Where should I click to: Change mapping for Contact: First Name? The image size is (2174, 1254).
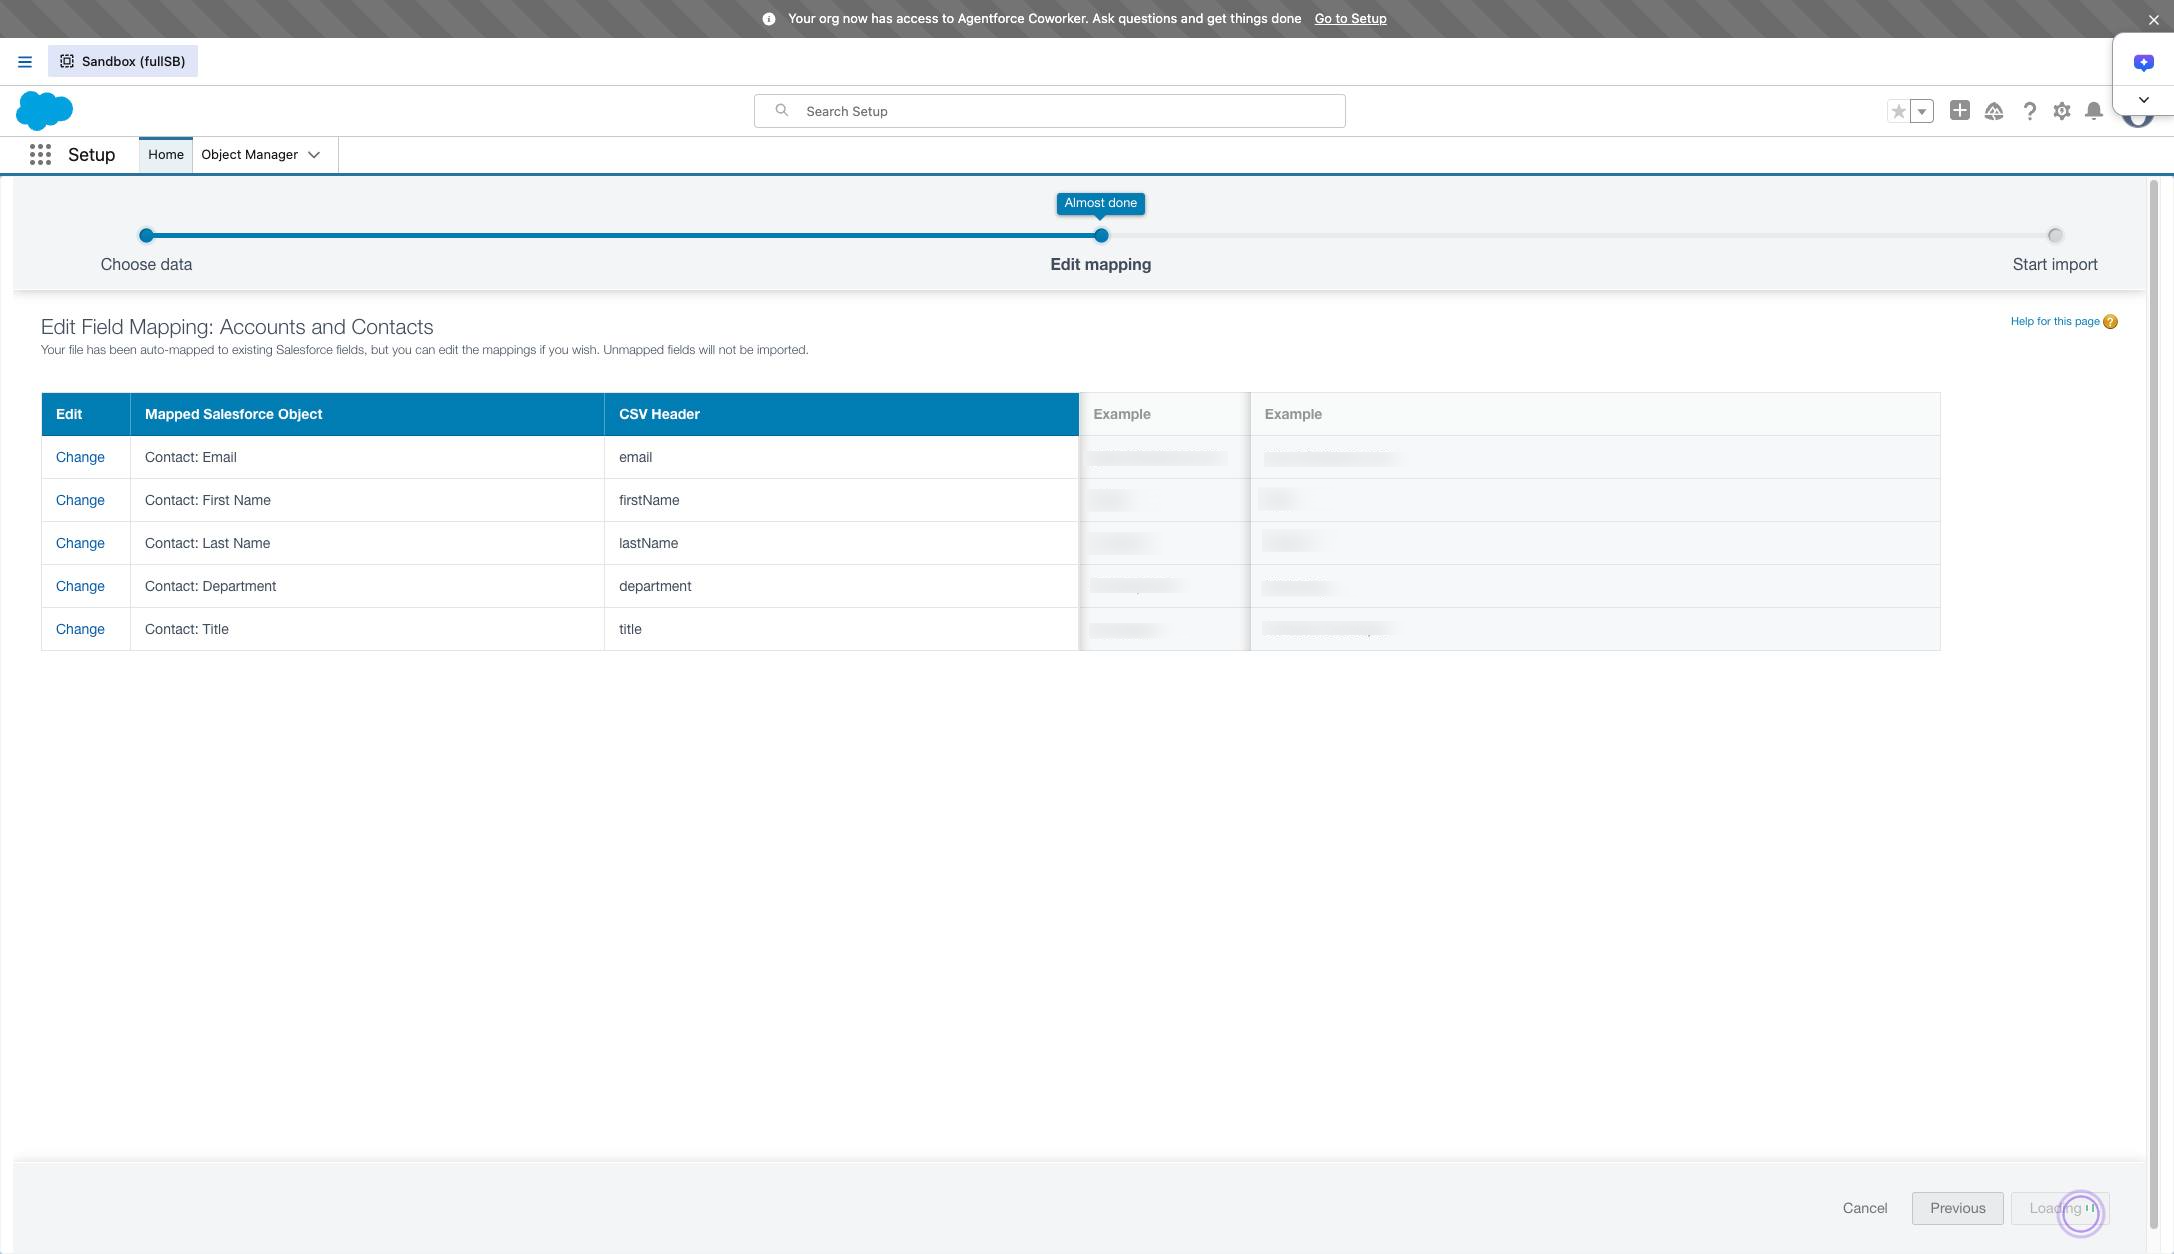pyautogui.click(x=80, y=500)
